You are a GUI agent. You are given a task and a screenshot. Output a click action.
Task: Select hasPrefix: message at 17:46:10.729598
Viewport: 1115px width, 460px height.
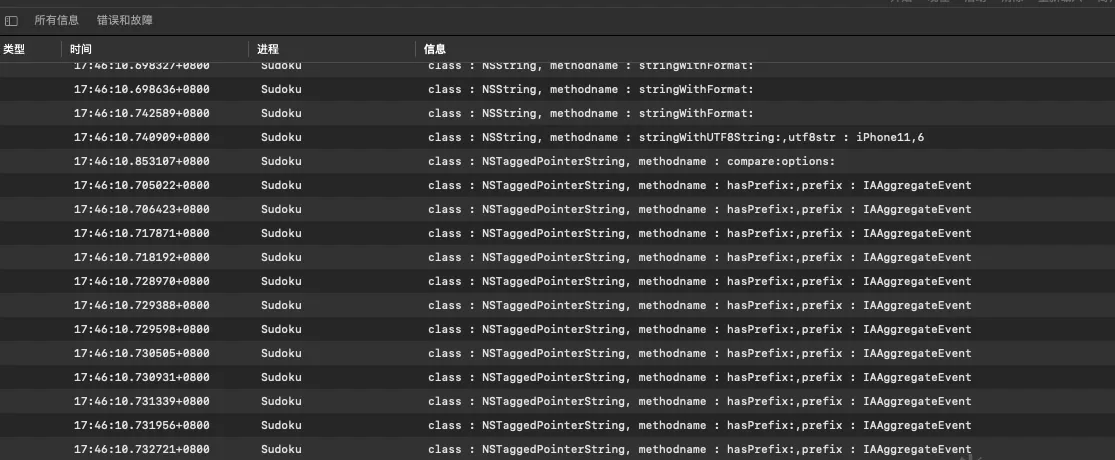click(700, 329)
